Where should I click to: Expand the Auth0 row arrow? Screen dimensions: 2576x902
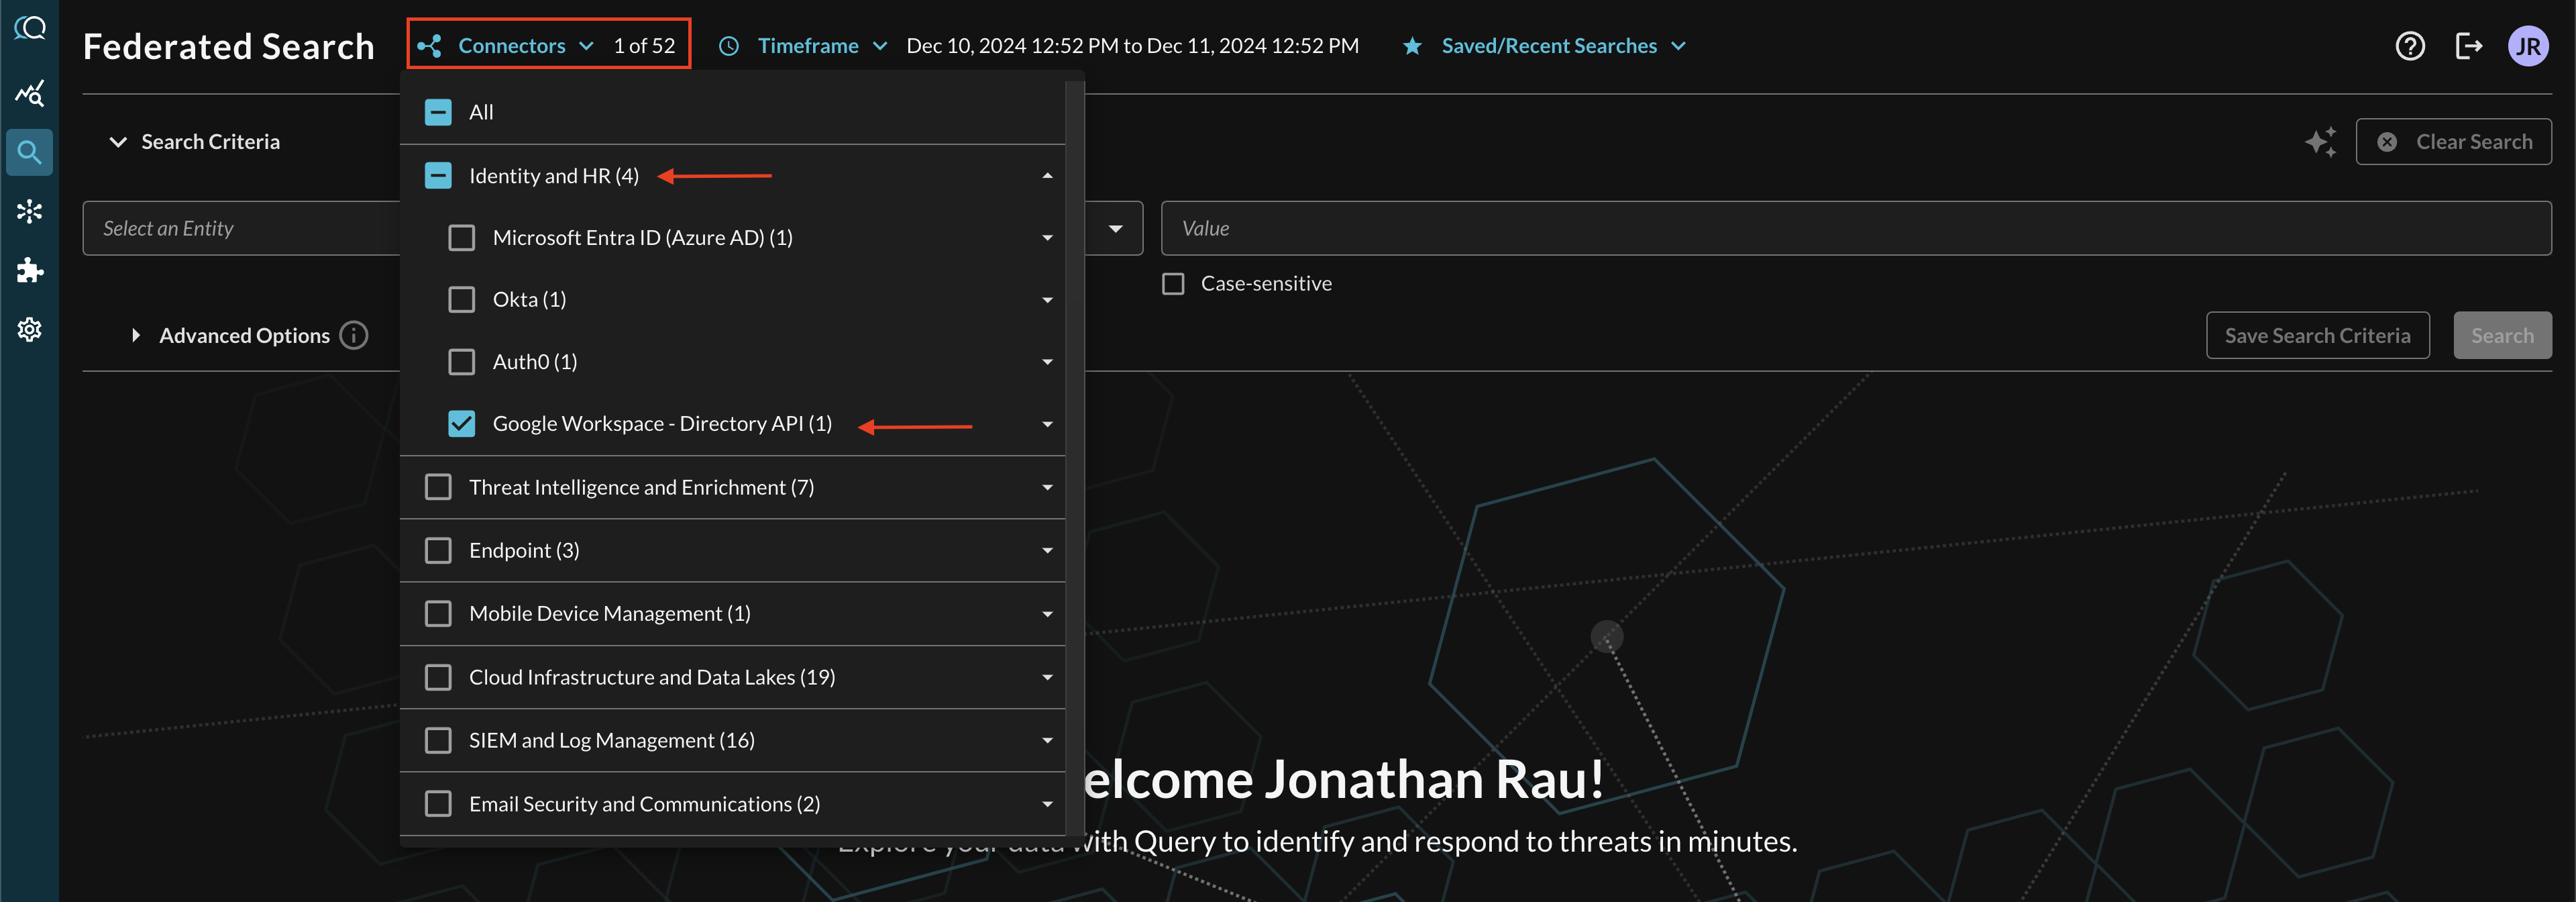(1047, 362)
